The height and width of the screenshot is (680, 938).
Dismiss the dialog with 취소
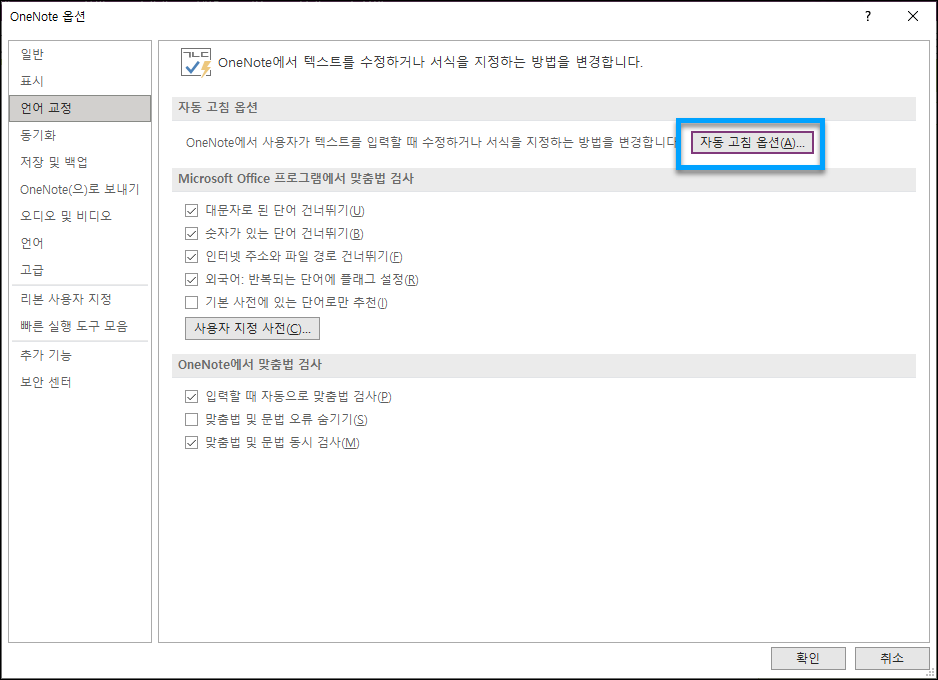click(891, 658)
